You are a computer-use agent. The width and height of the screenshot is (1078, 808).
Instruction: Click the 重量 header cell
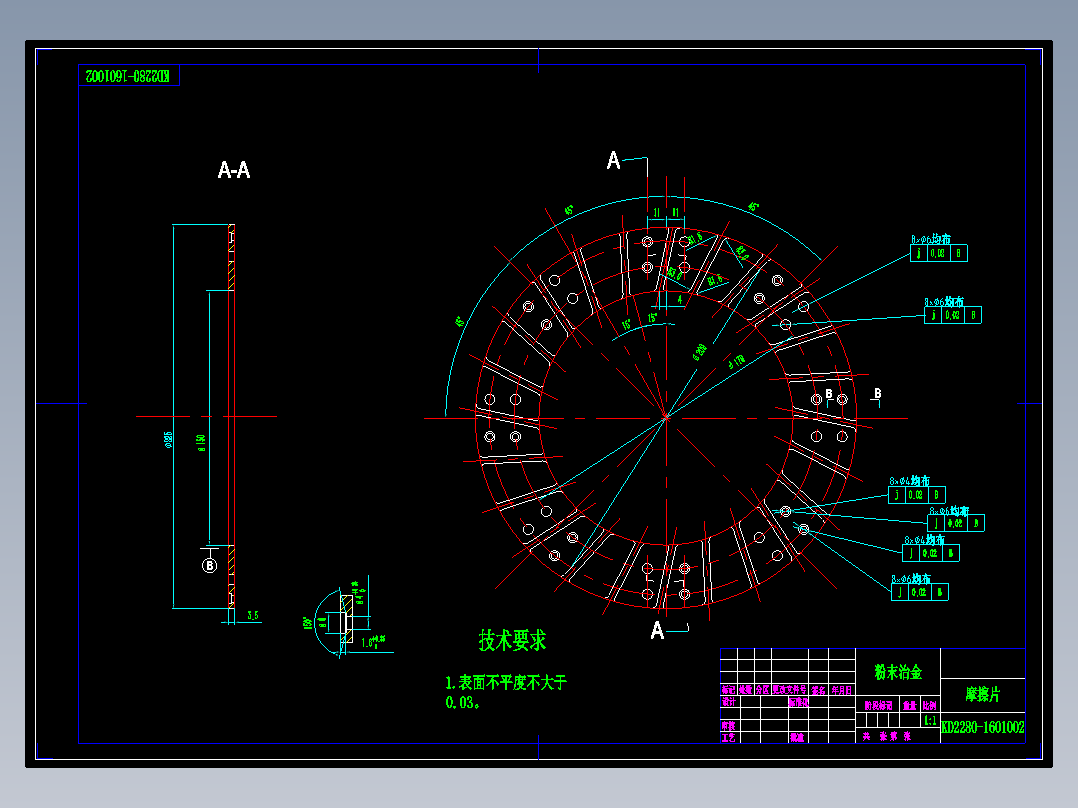pyautogui.click(x=910, y=706)
